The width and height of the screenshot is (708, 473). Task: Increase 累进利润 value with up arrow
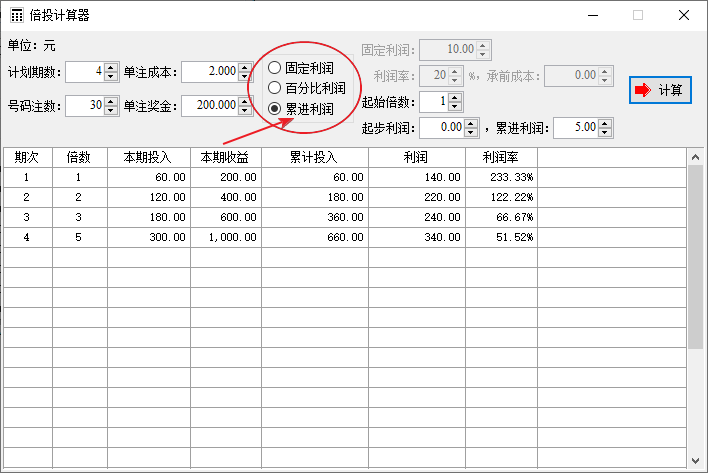click(x=605, y=123)
